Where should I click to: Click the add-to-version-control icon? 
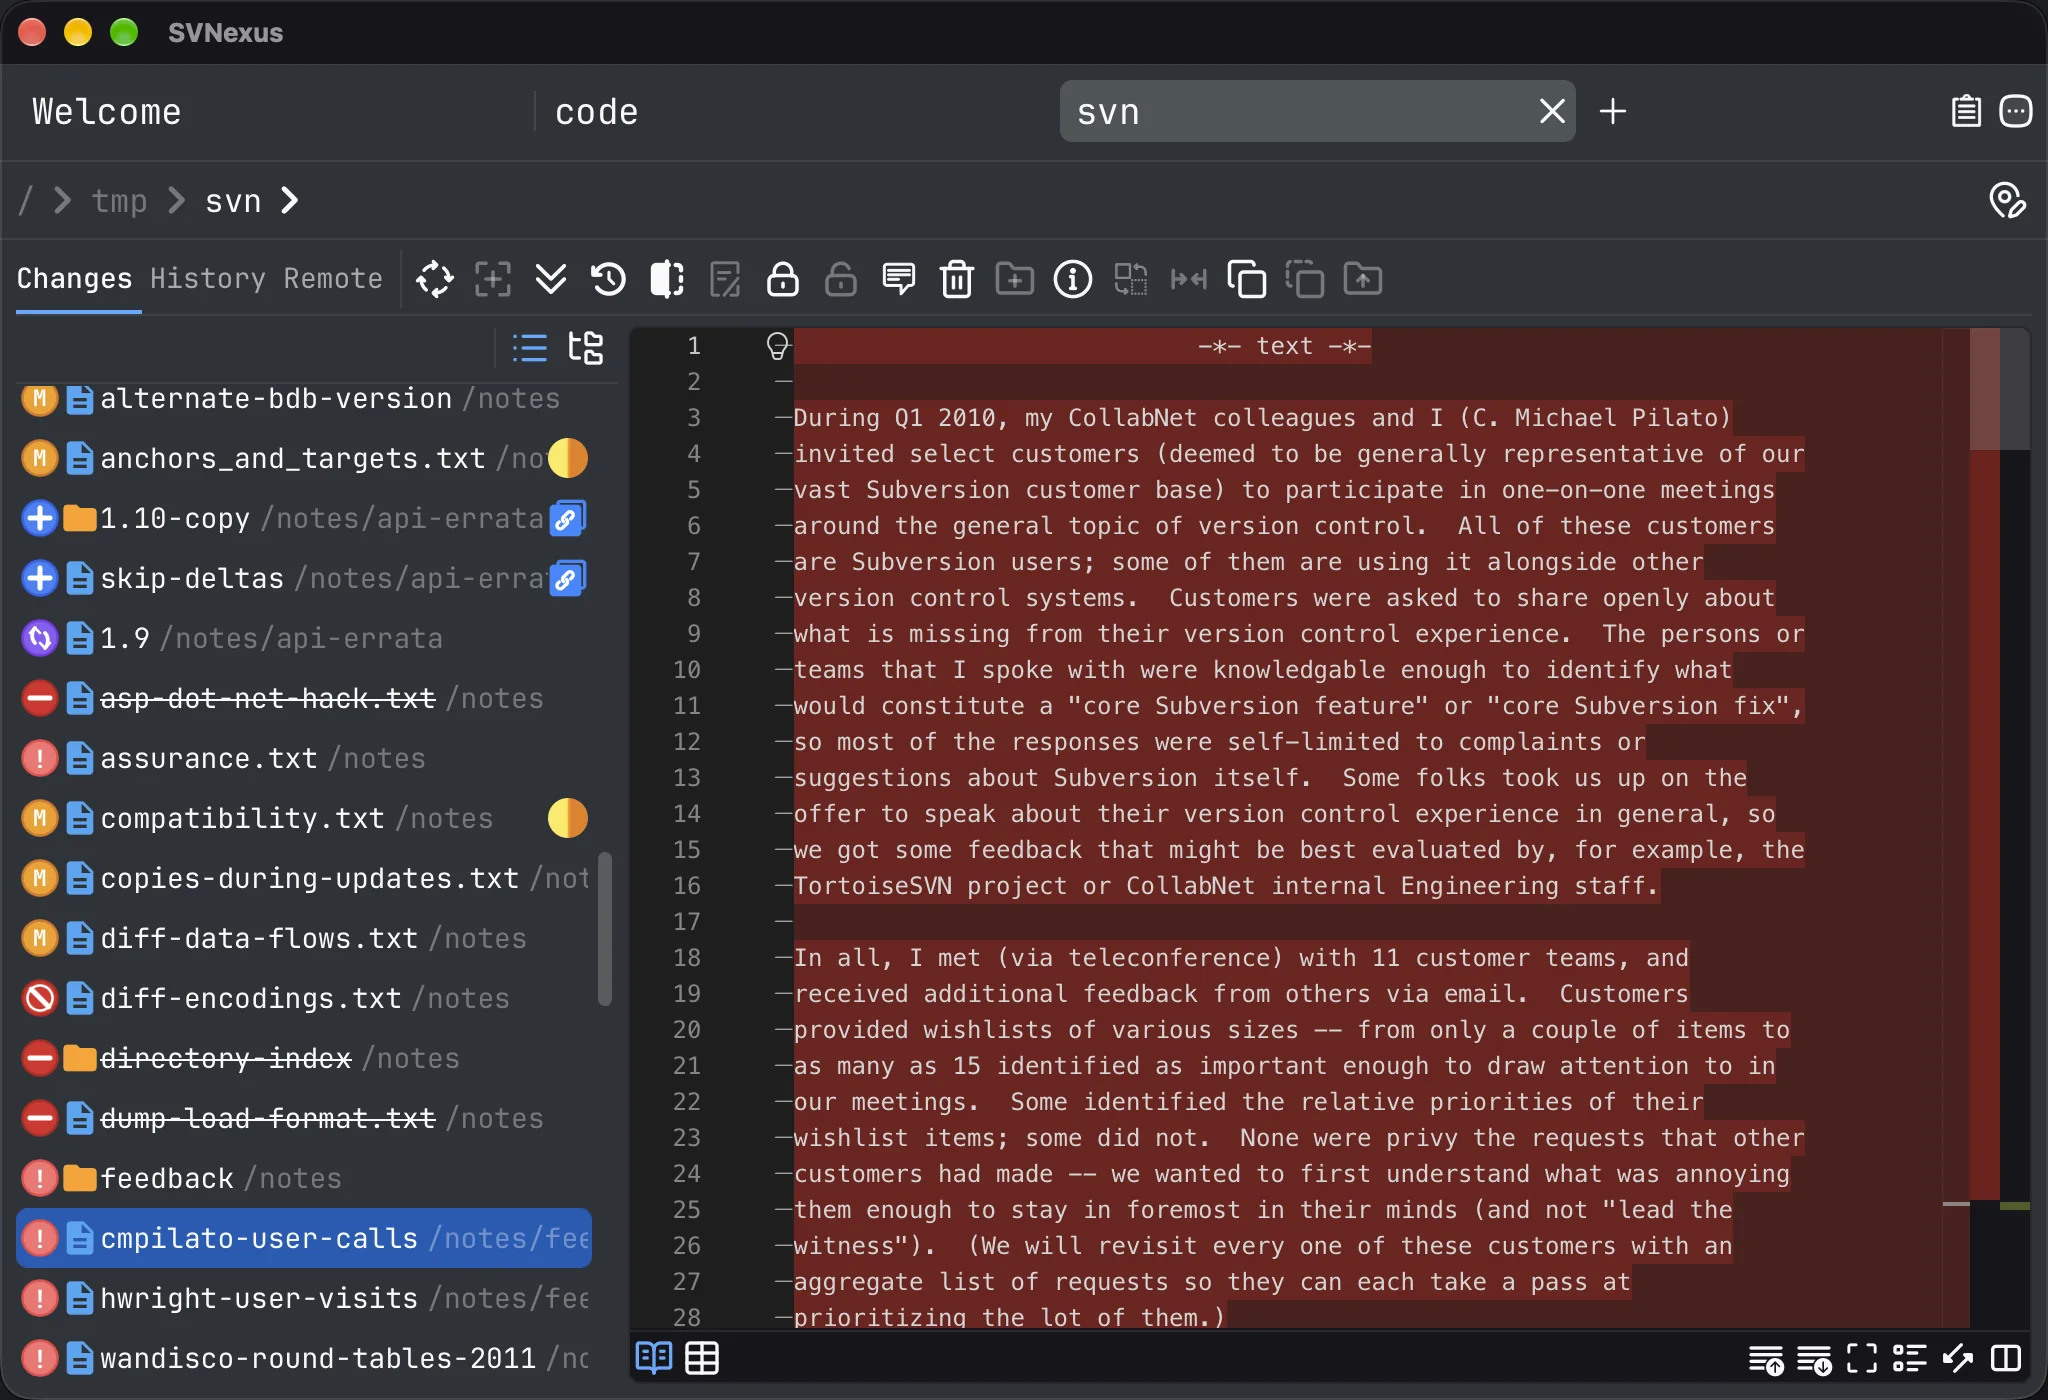click(x=492, y=279)
